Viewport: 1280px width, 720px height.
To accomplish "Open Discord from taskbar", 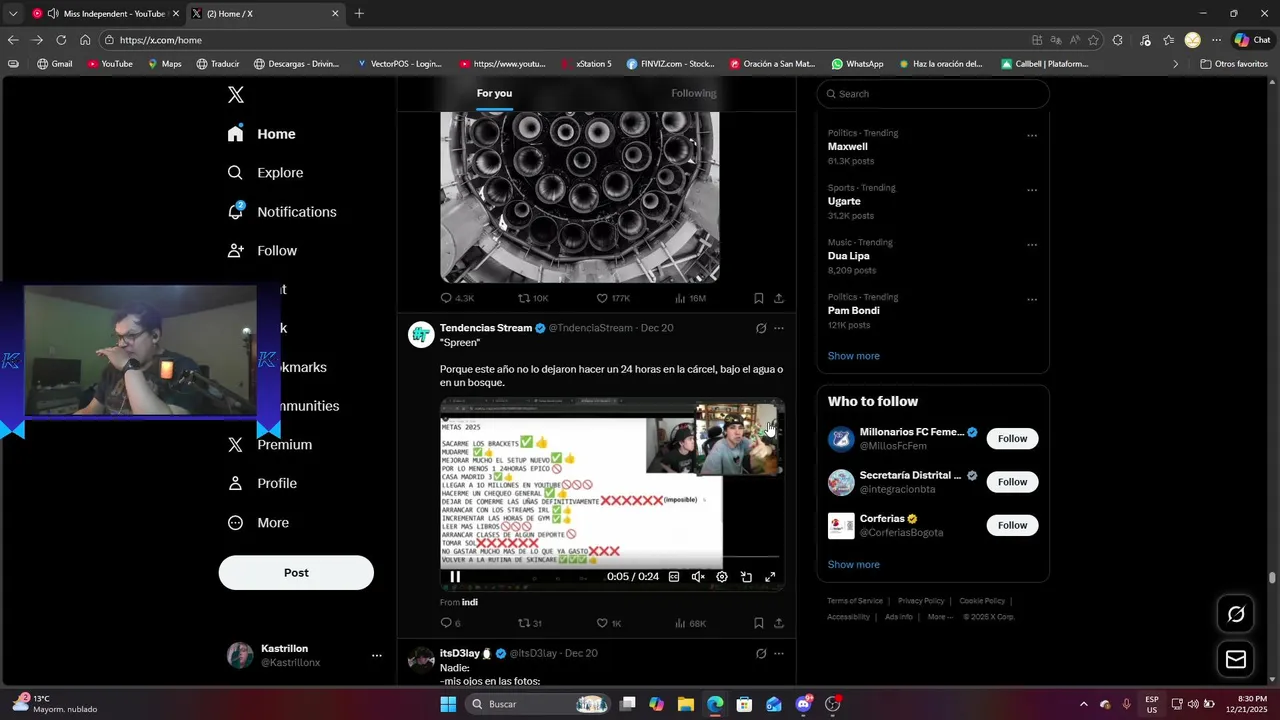I will click(803, 704).
